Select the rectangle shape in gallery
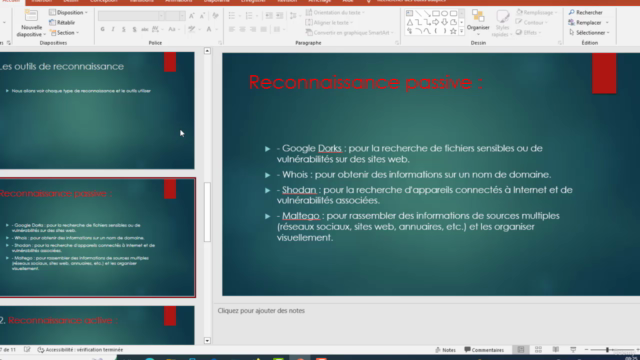 point(436,13)
